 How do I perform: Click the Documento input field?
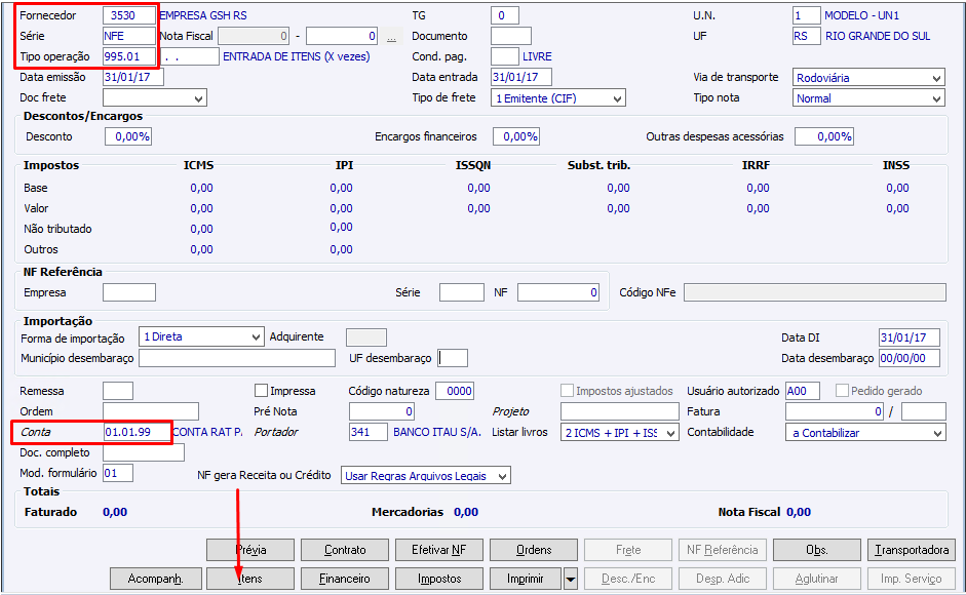[511, 36]
